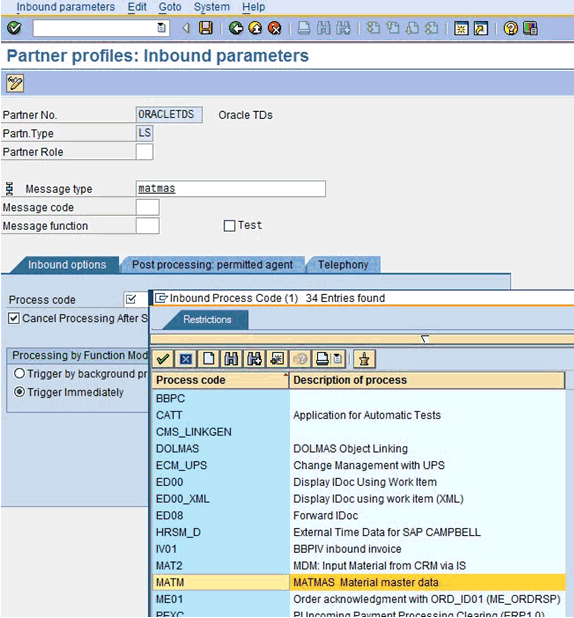Select Trigger Immediately radio button
Image resolution: width=574 pixels, height=618 pixels.
(x=19, y=392)
